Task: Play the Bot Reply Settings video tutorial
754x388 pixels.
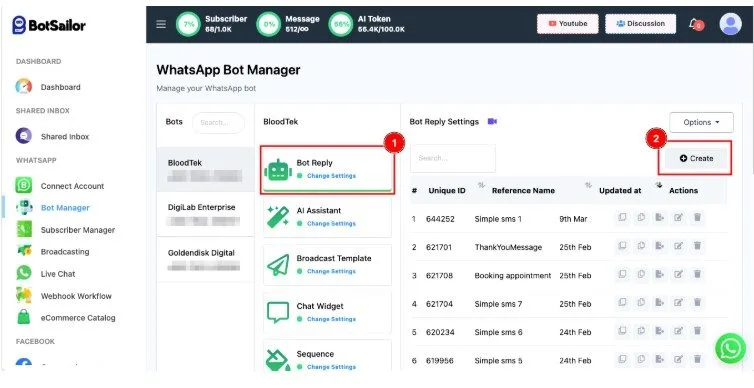Action: coord(492,122)
